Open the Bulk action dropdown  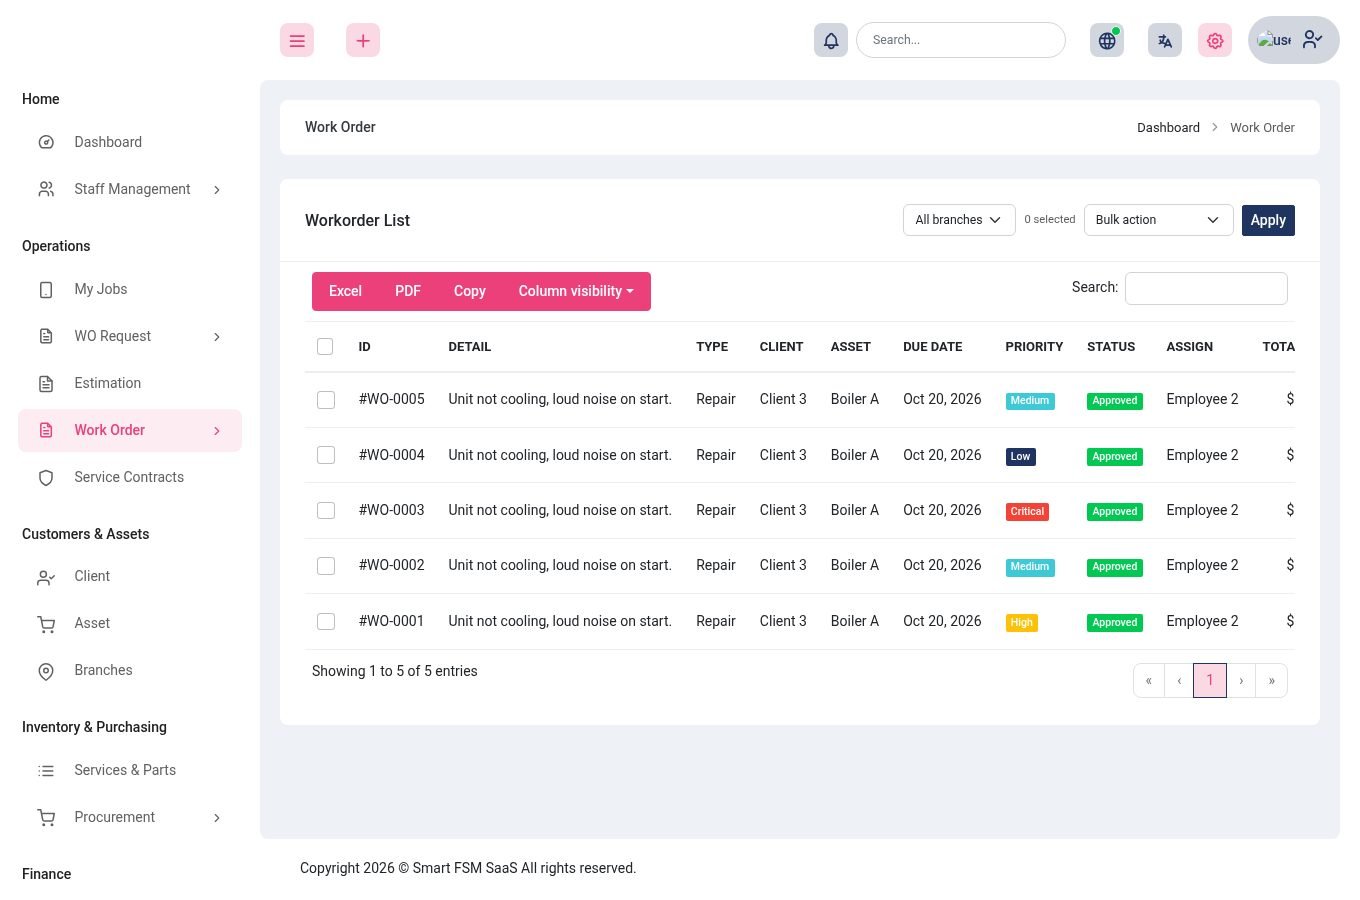[1158, 220]
